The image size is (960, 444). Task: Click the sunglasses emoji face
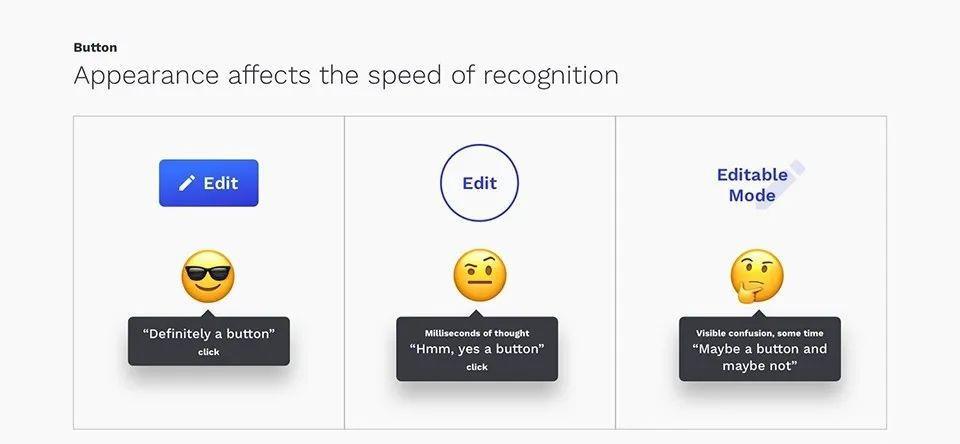point(208,276)
